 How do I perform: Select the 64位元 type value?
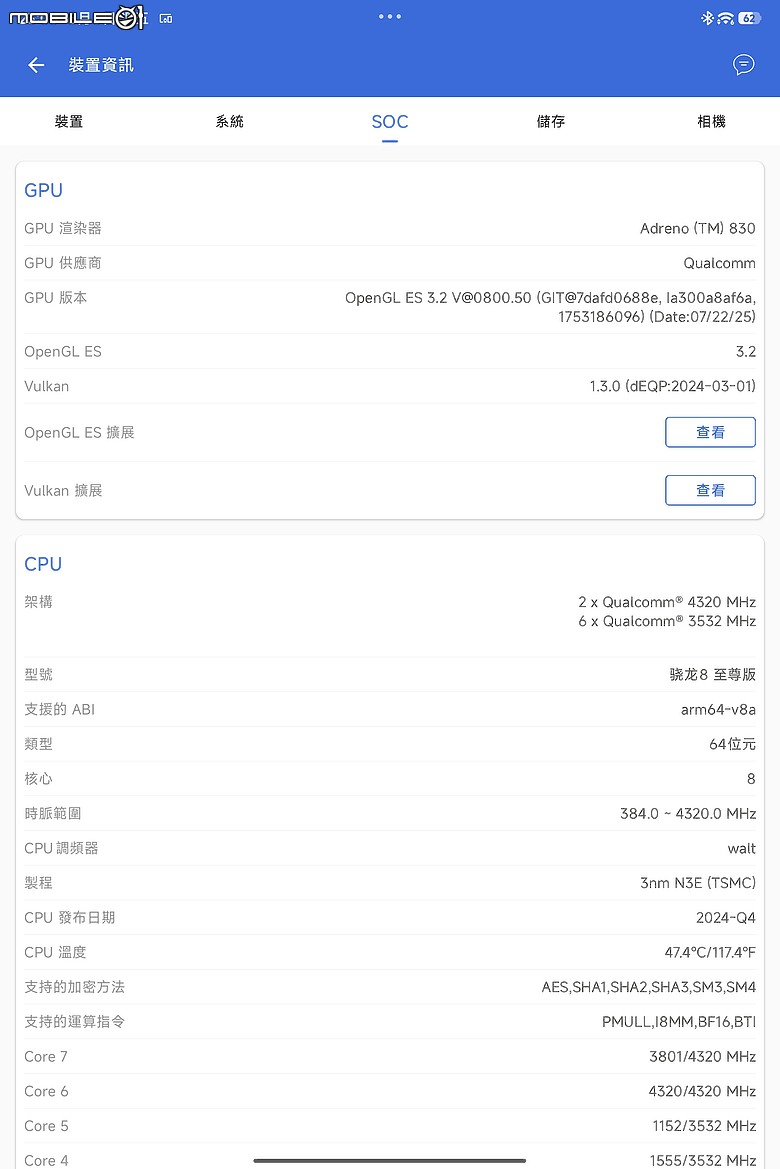click(732, 744)
